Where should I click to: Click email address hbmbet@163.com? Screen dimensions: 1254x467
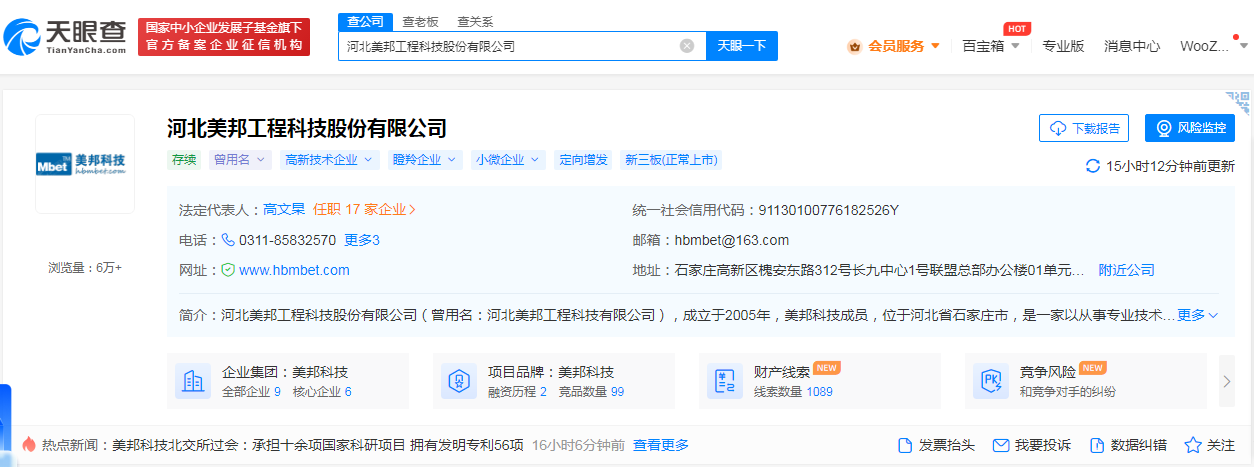click(733, 240)
